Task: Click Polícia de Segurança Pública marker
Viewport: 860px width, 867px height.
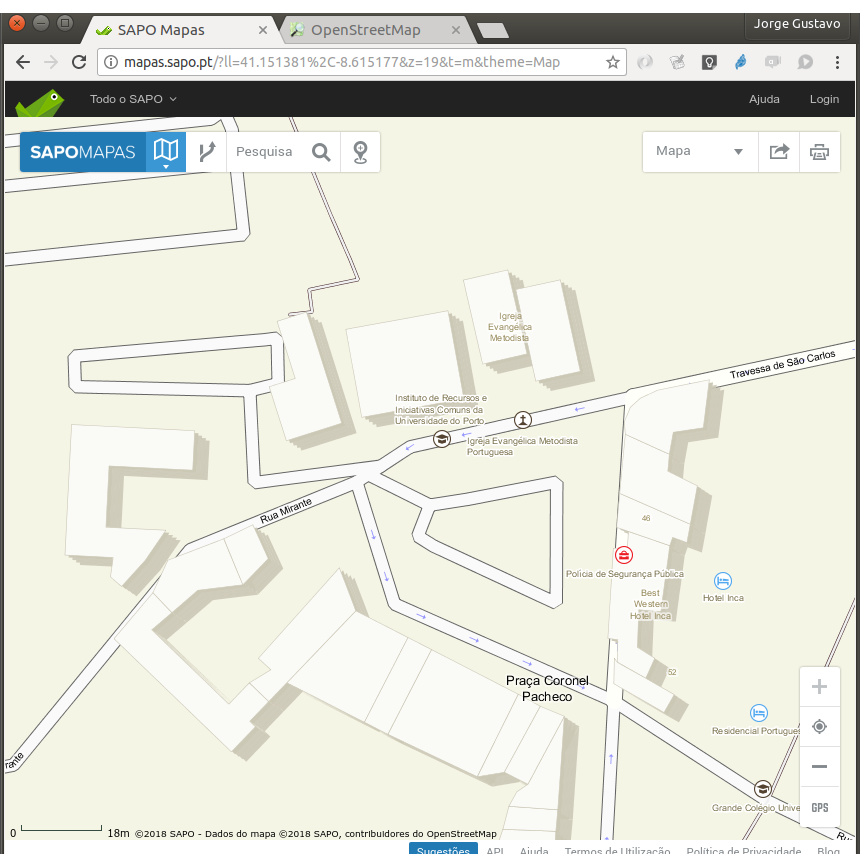Action: tap(624, 555)
